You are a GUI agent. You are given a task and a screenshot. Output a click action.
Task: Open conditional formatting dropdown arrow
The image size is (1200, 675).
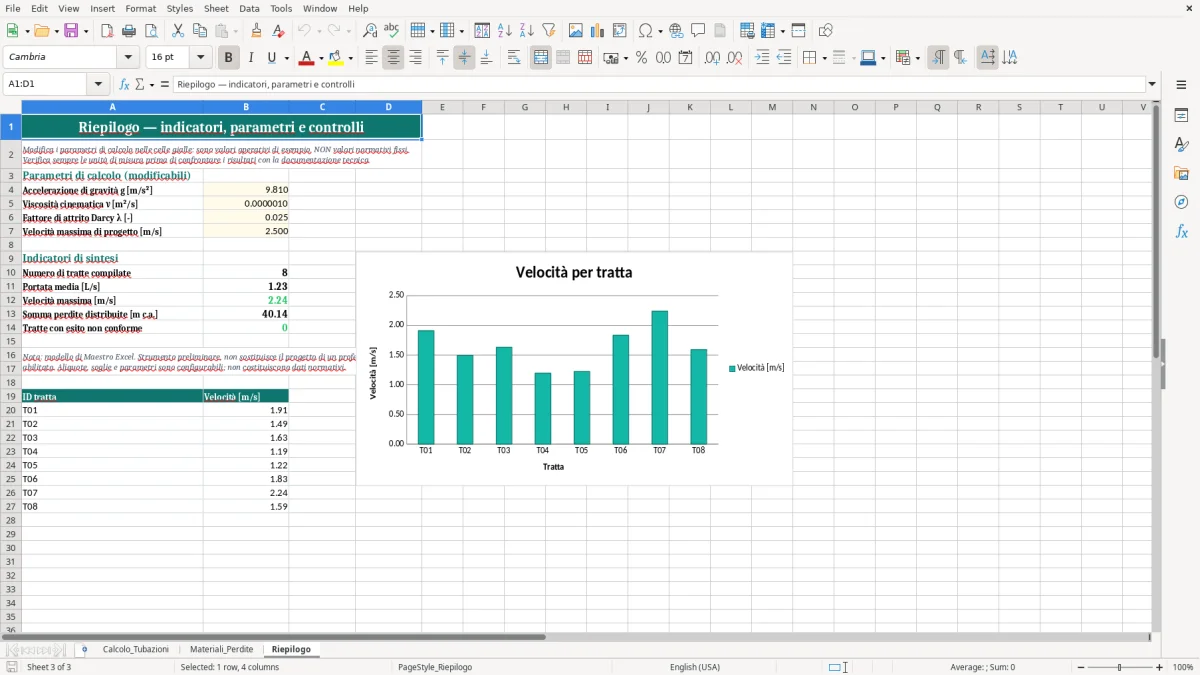(917, 58)
